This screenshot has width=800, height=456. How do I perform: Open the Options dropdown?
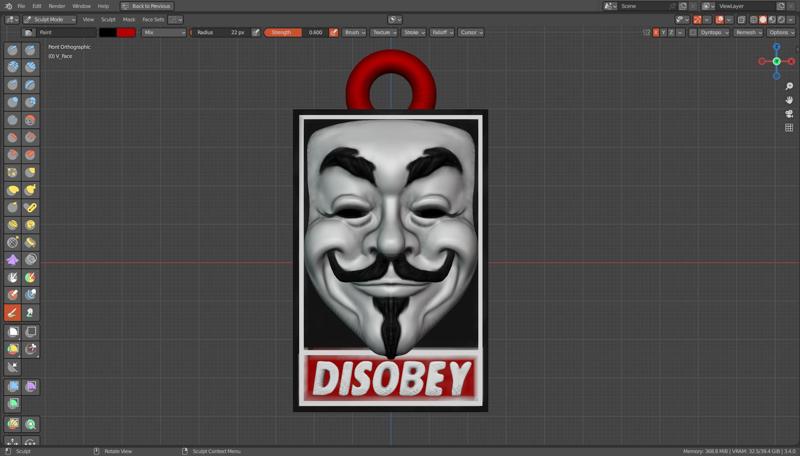tap(781, 33)
